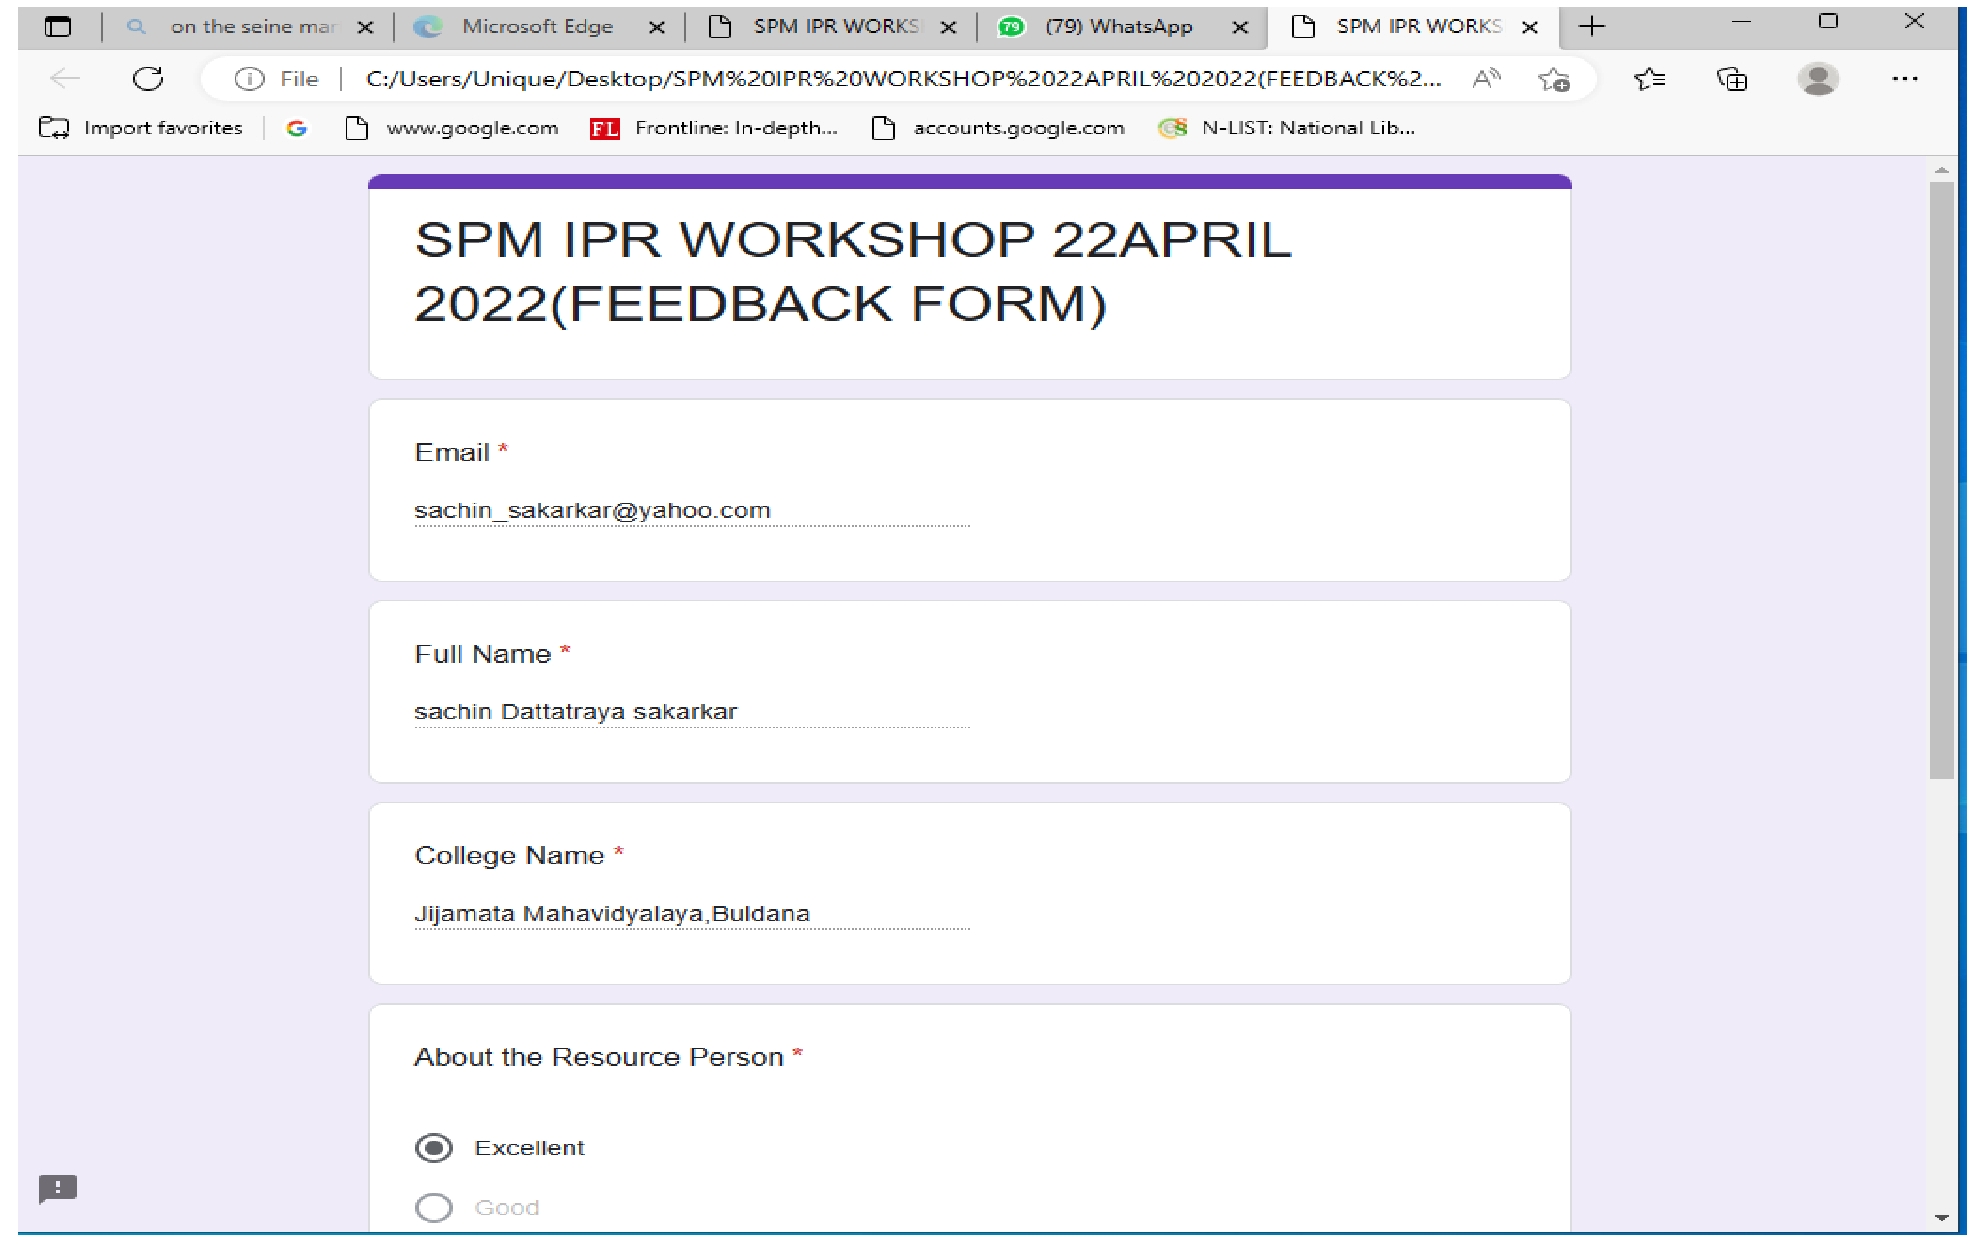The image size is (1974, 1244).
Task: Open Settings and more ellipsis menu
Action: tap(1905, 78)
